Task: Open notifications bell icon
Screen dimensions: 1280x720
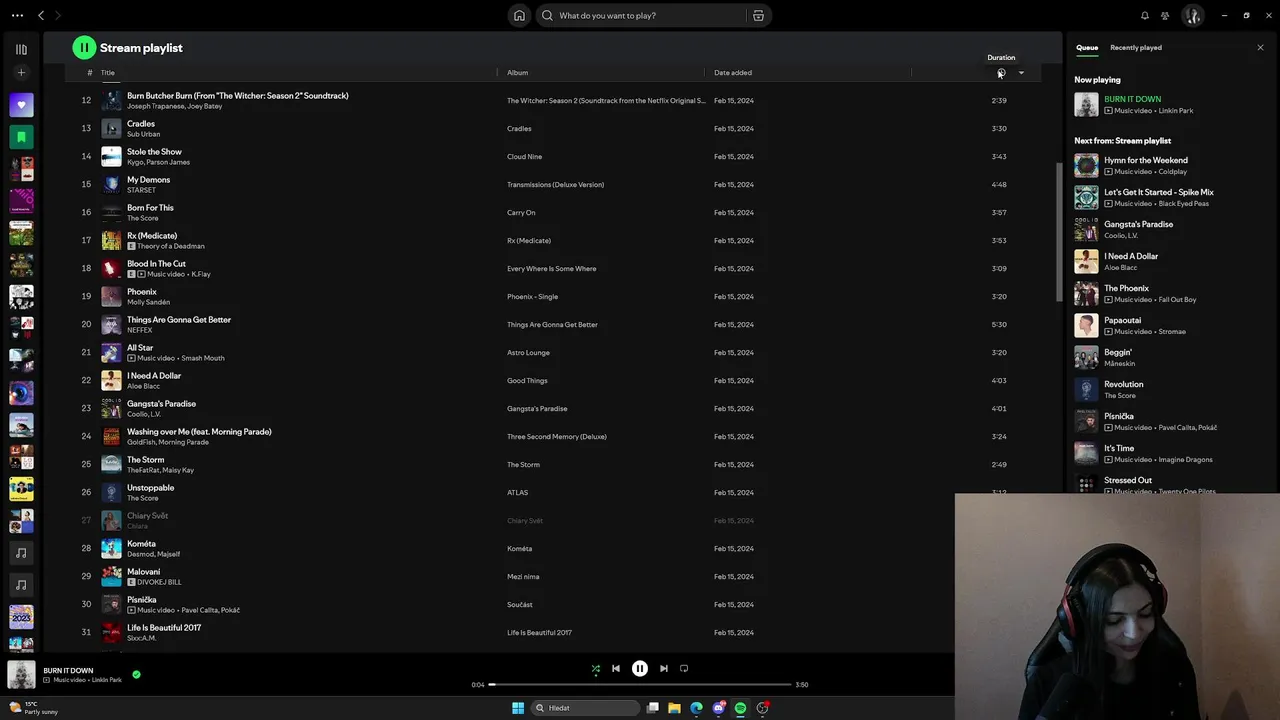Action: [x=1145, y=15]
